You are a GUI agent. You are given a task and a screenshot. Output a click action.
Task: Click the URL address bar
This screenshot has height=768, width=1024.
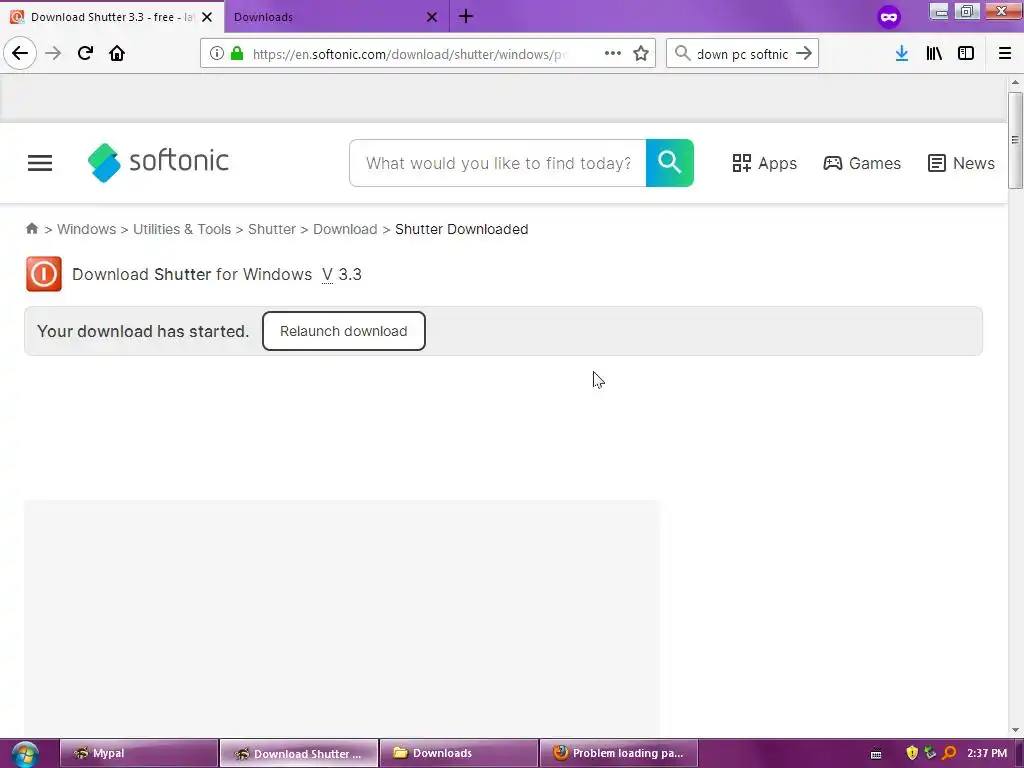408,54
